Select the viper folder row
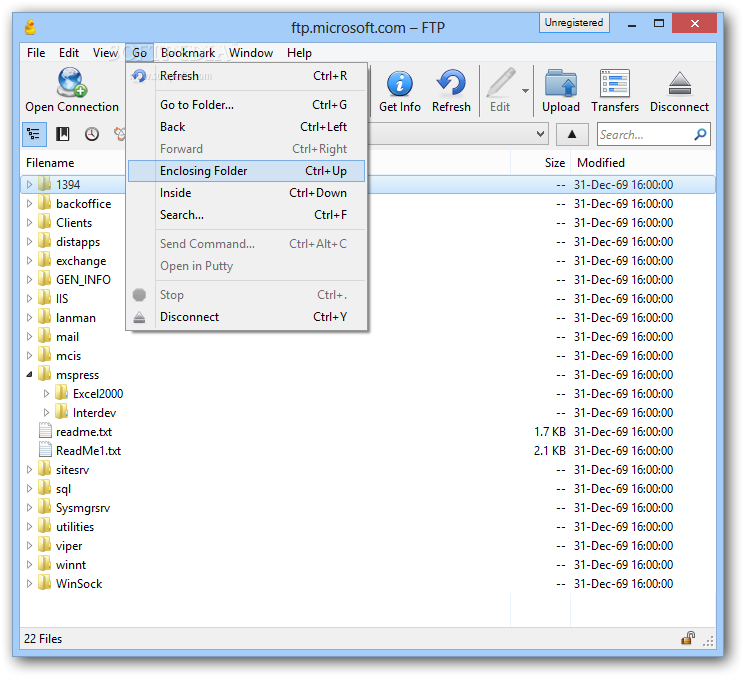 point(368,546)
